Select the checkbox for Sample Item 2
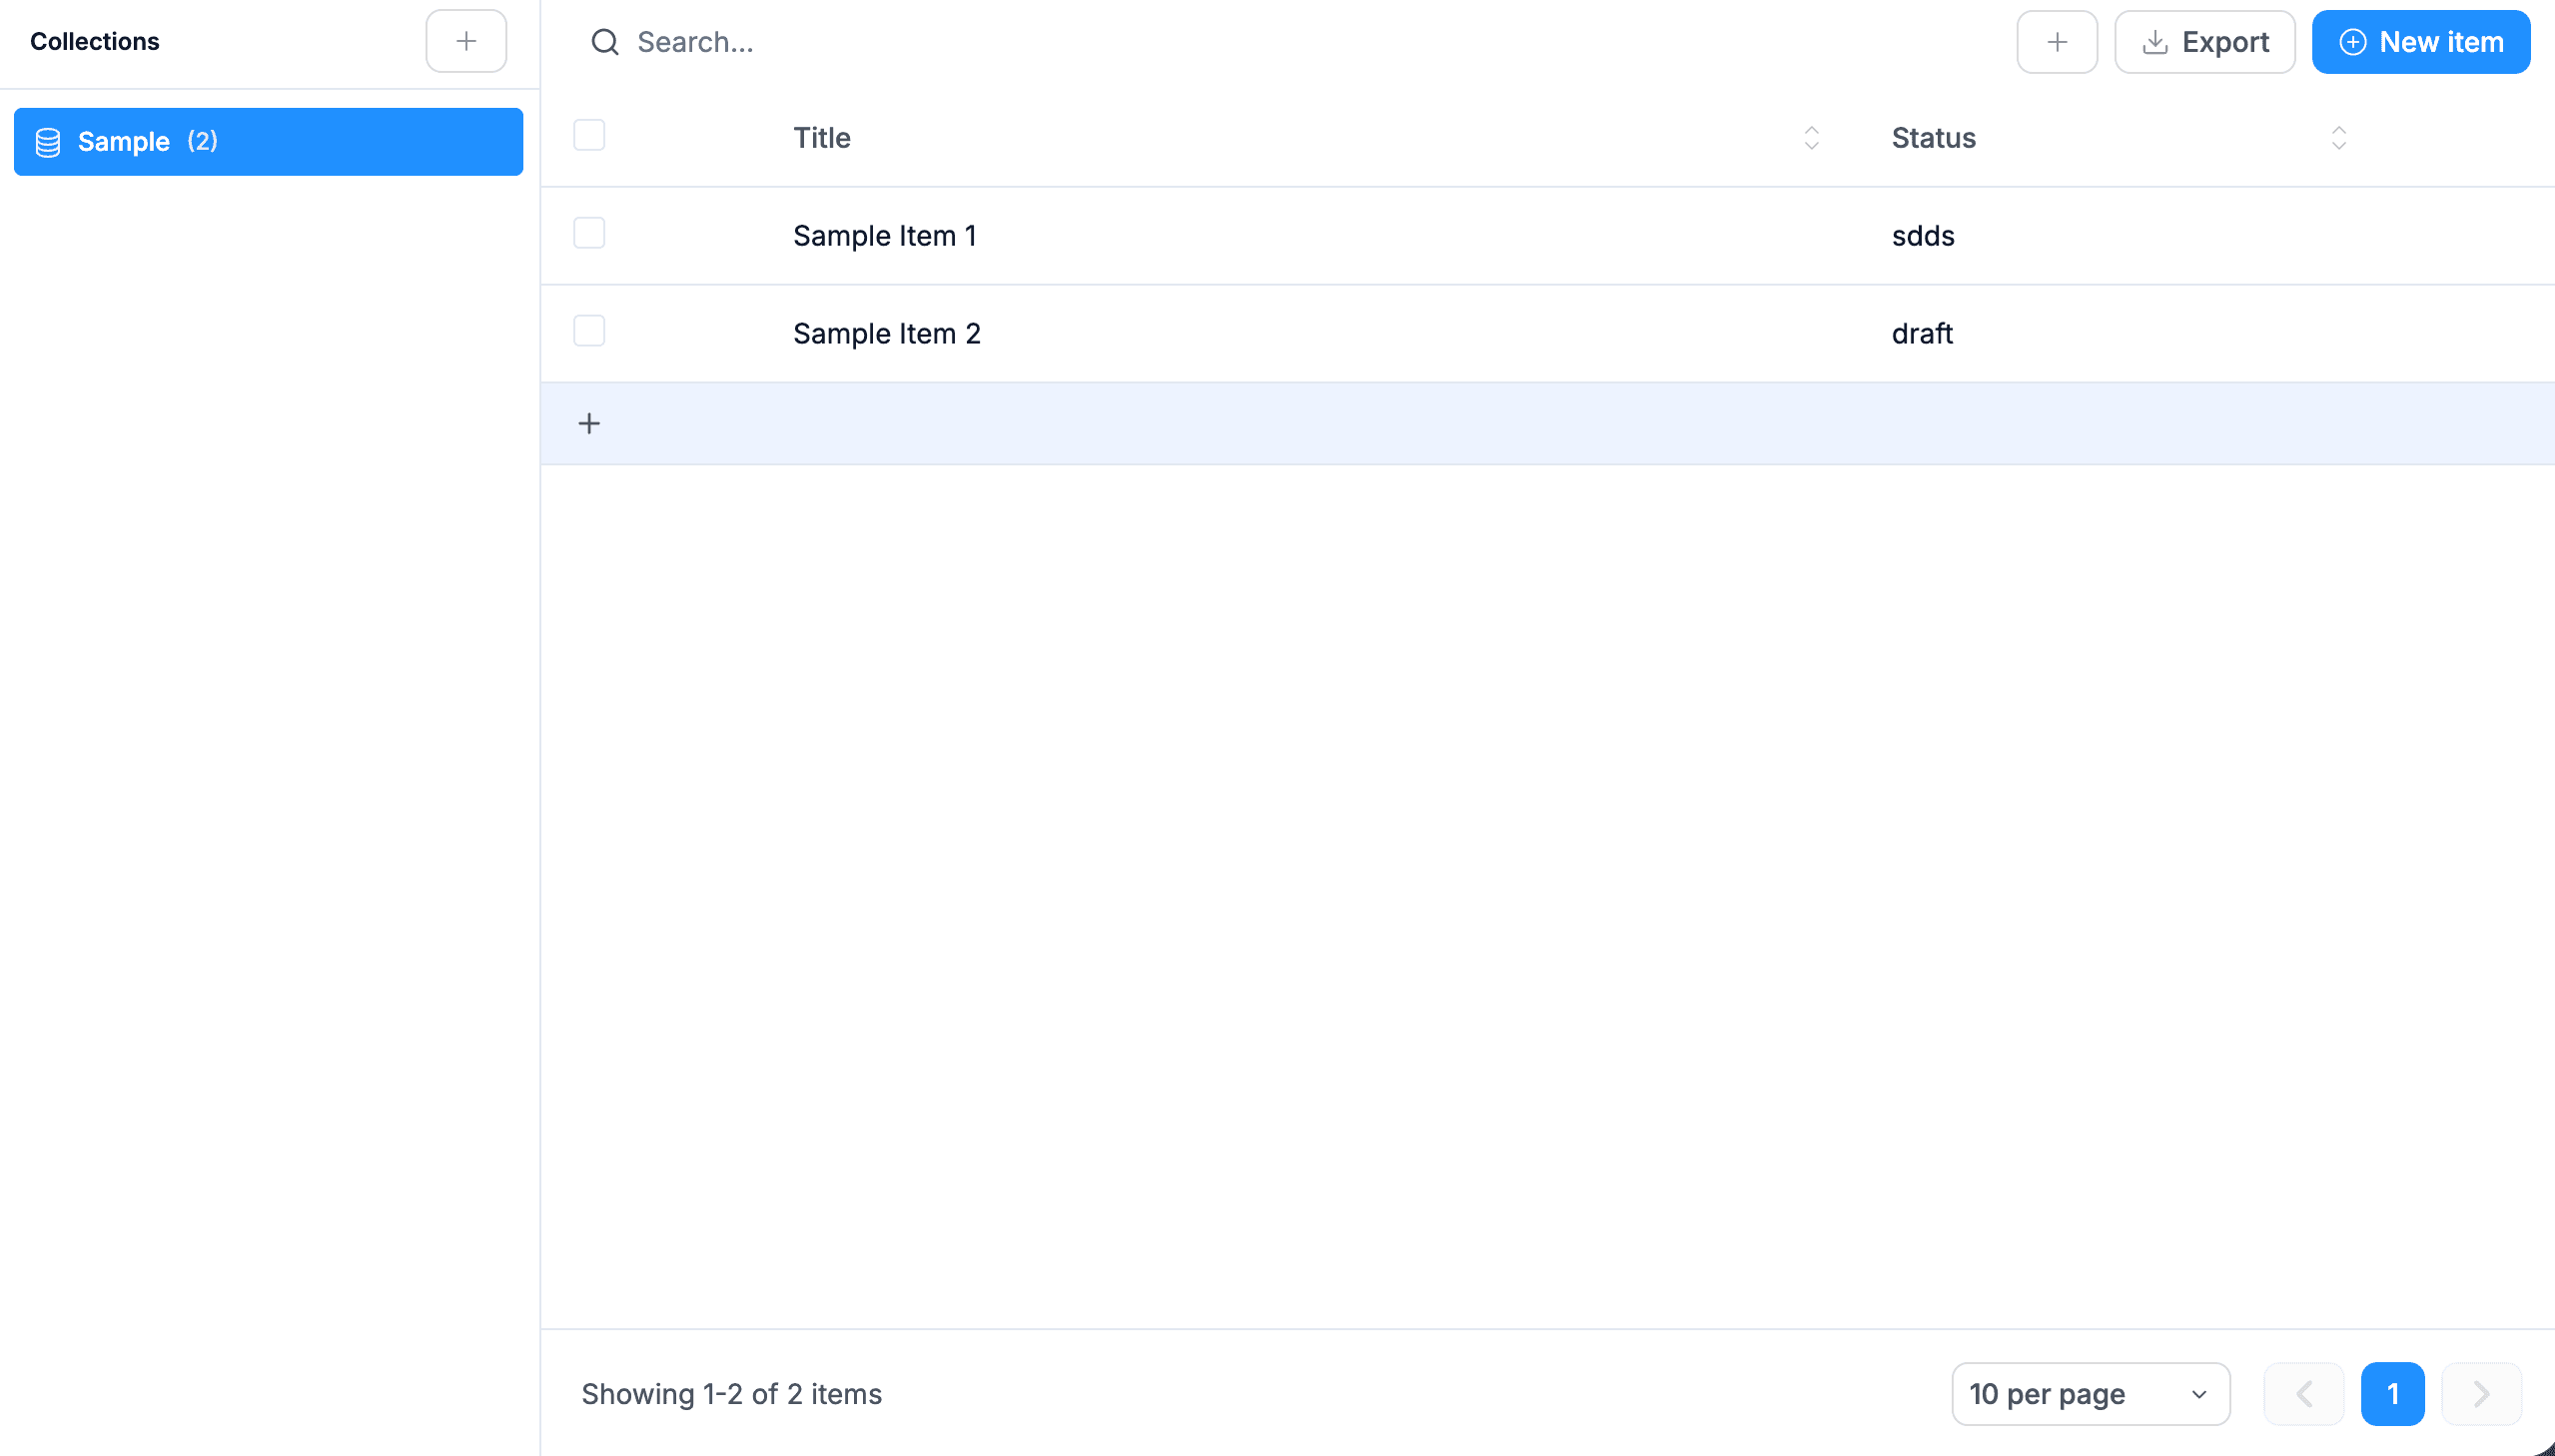This screenshot has height=1456, width=2555. pos(589,330)
